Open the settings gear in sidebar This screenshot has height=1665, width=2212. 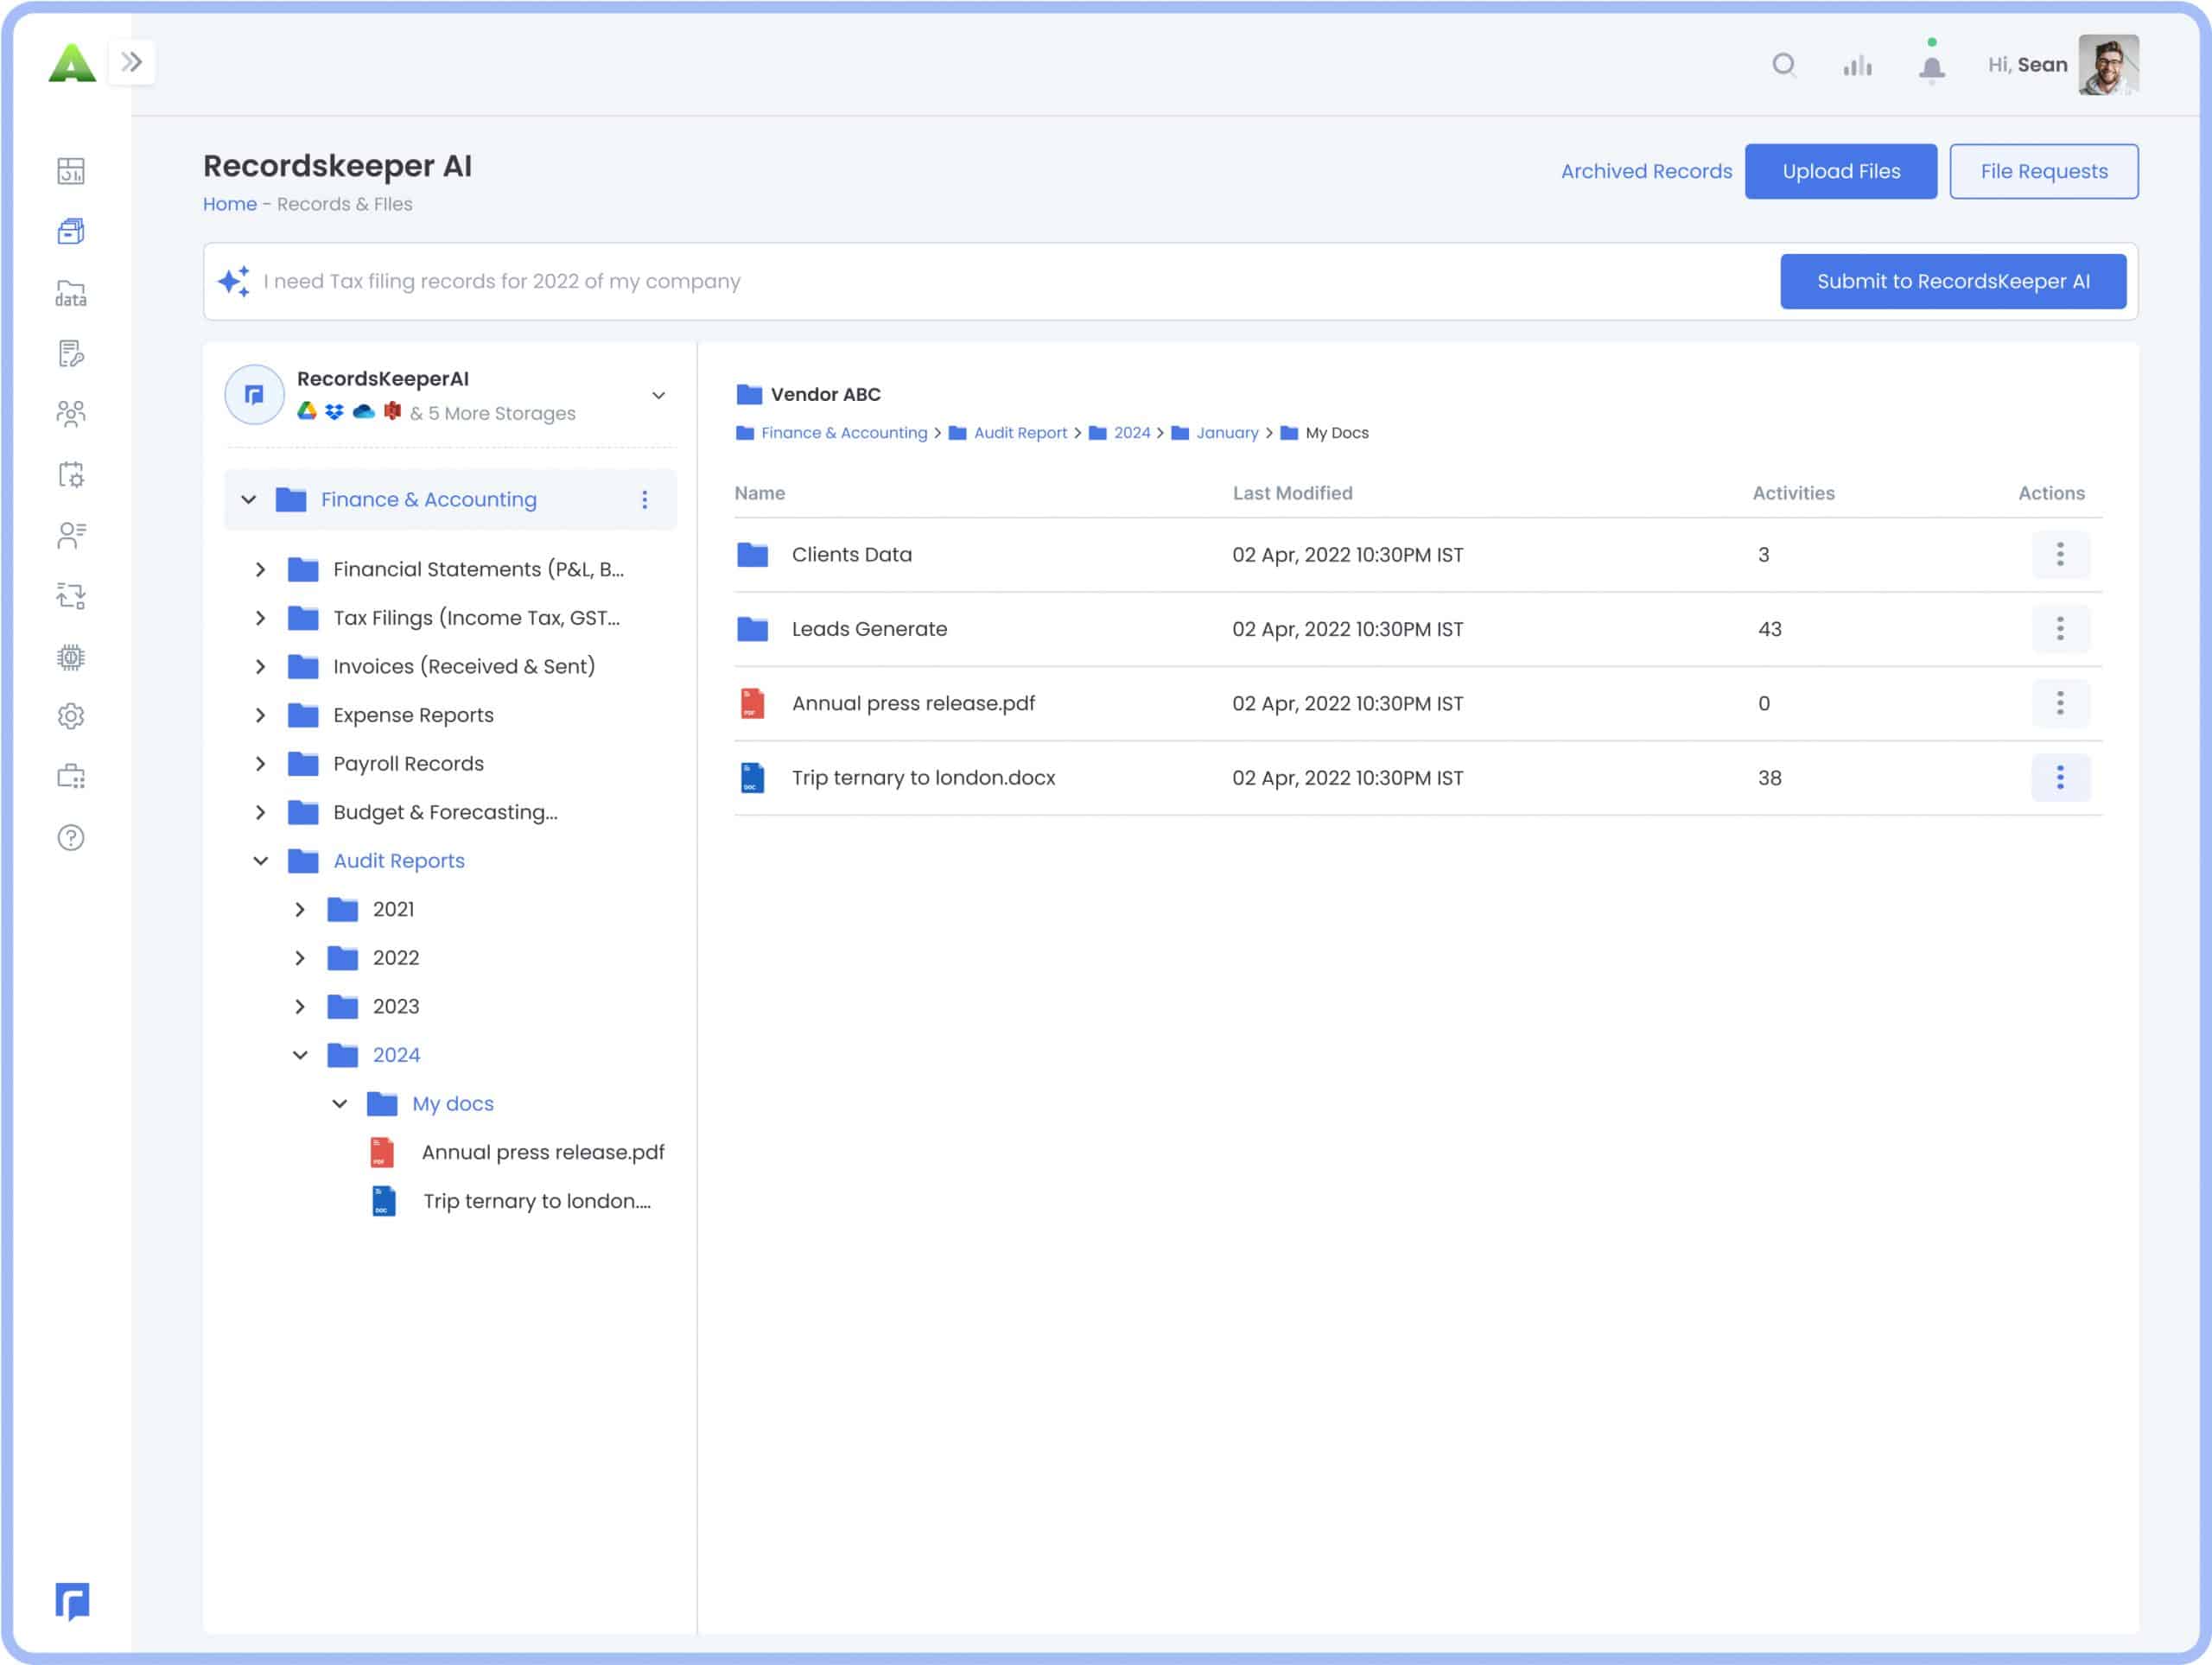point(71,716)
